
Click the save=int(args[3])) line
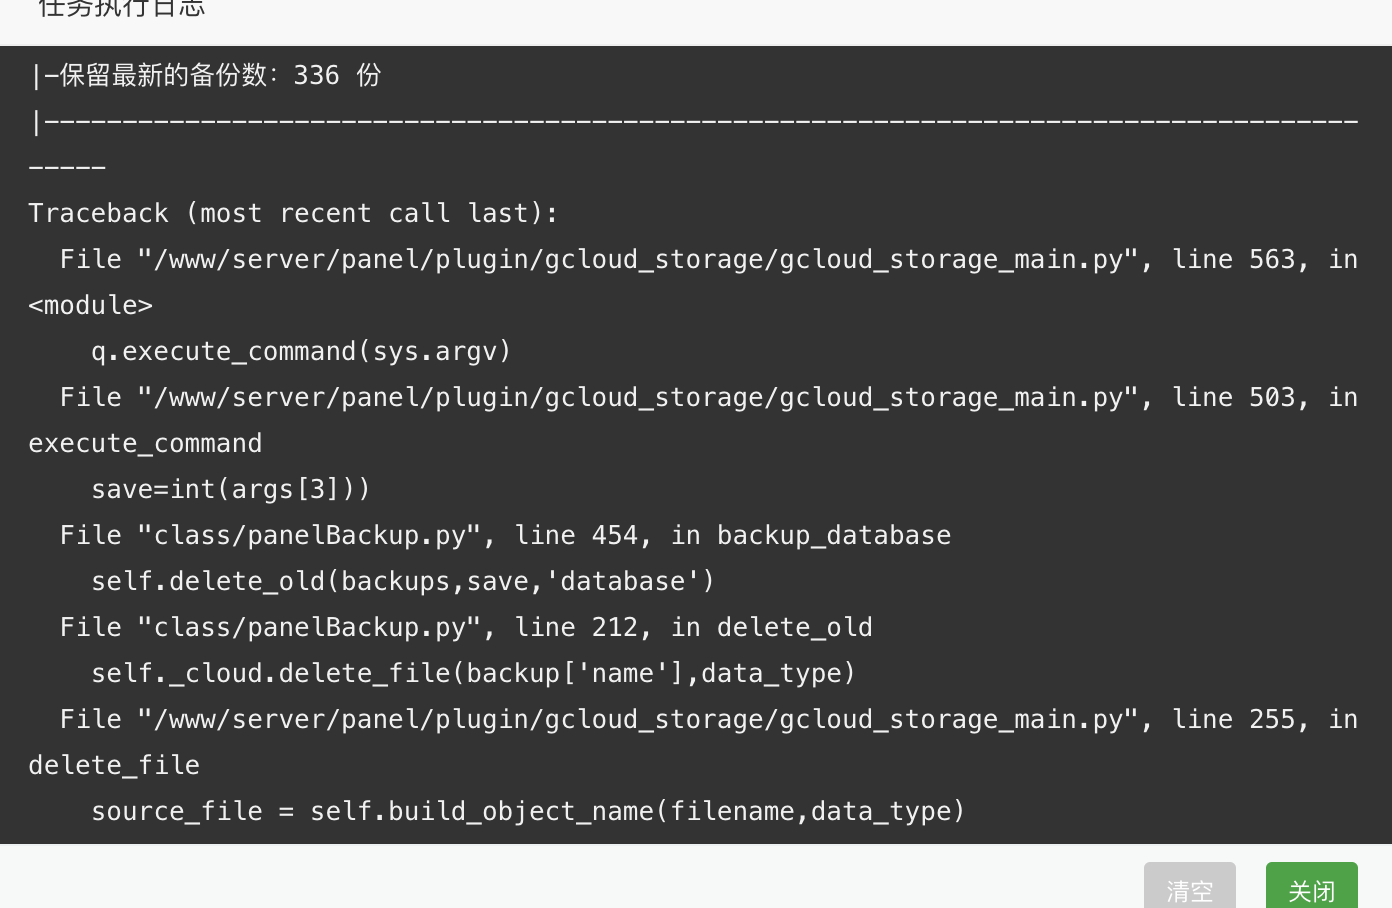click(231, 489)
